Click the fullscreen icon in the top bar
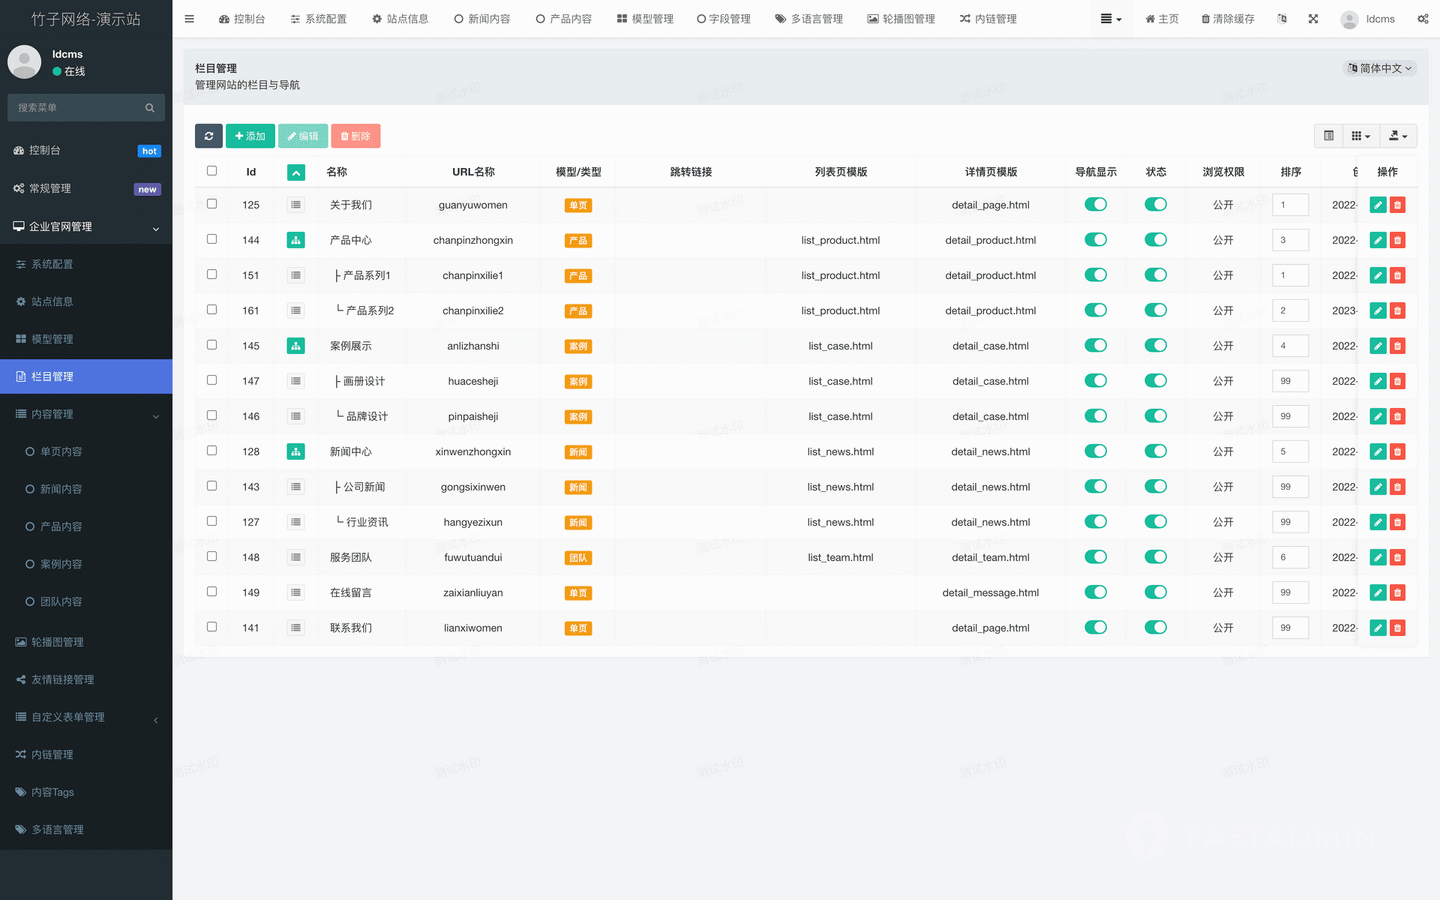This screenshot has width=1440, height=900. [1313, 19]
